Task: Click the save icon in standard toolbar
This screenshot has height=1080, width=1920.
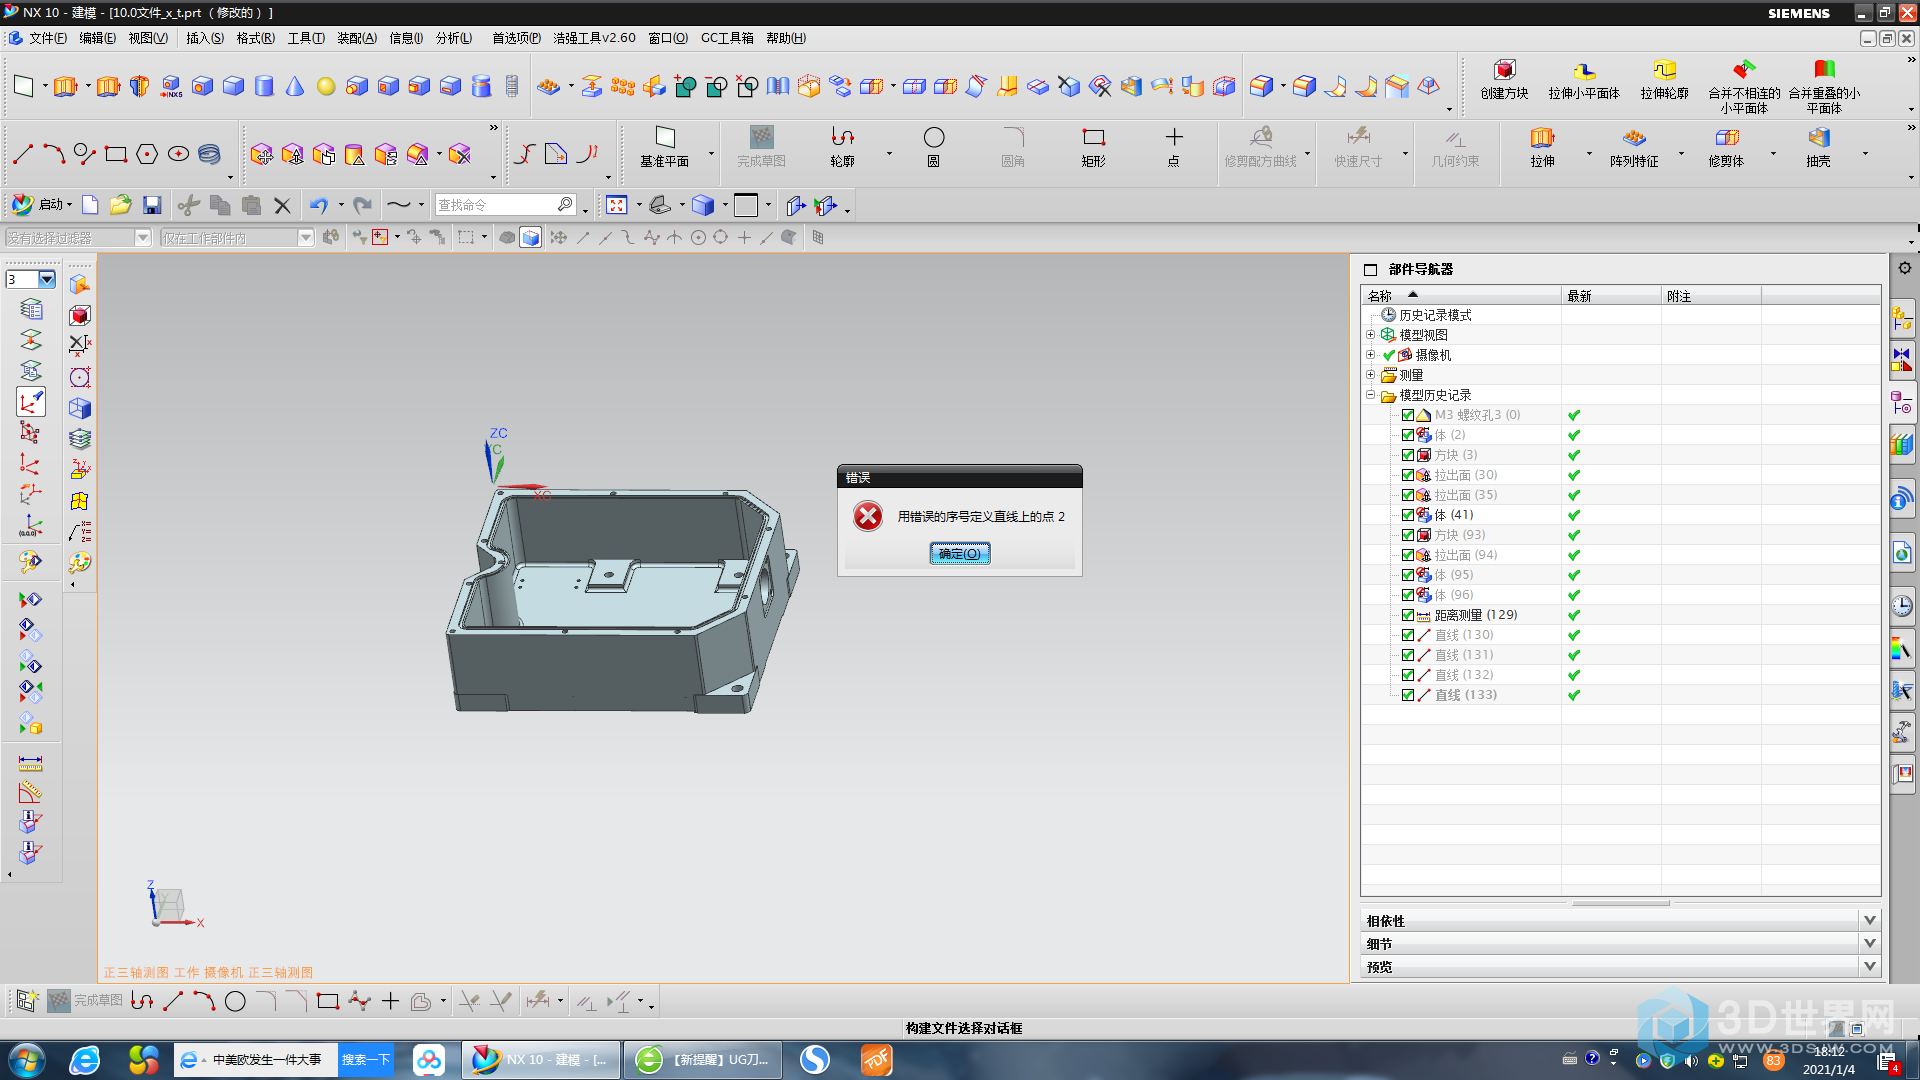Action: tap(152, 205)
